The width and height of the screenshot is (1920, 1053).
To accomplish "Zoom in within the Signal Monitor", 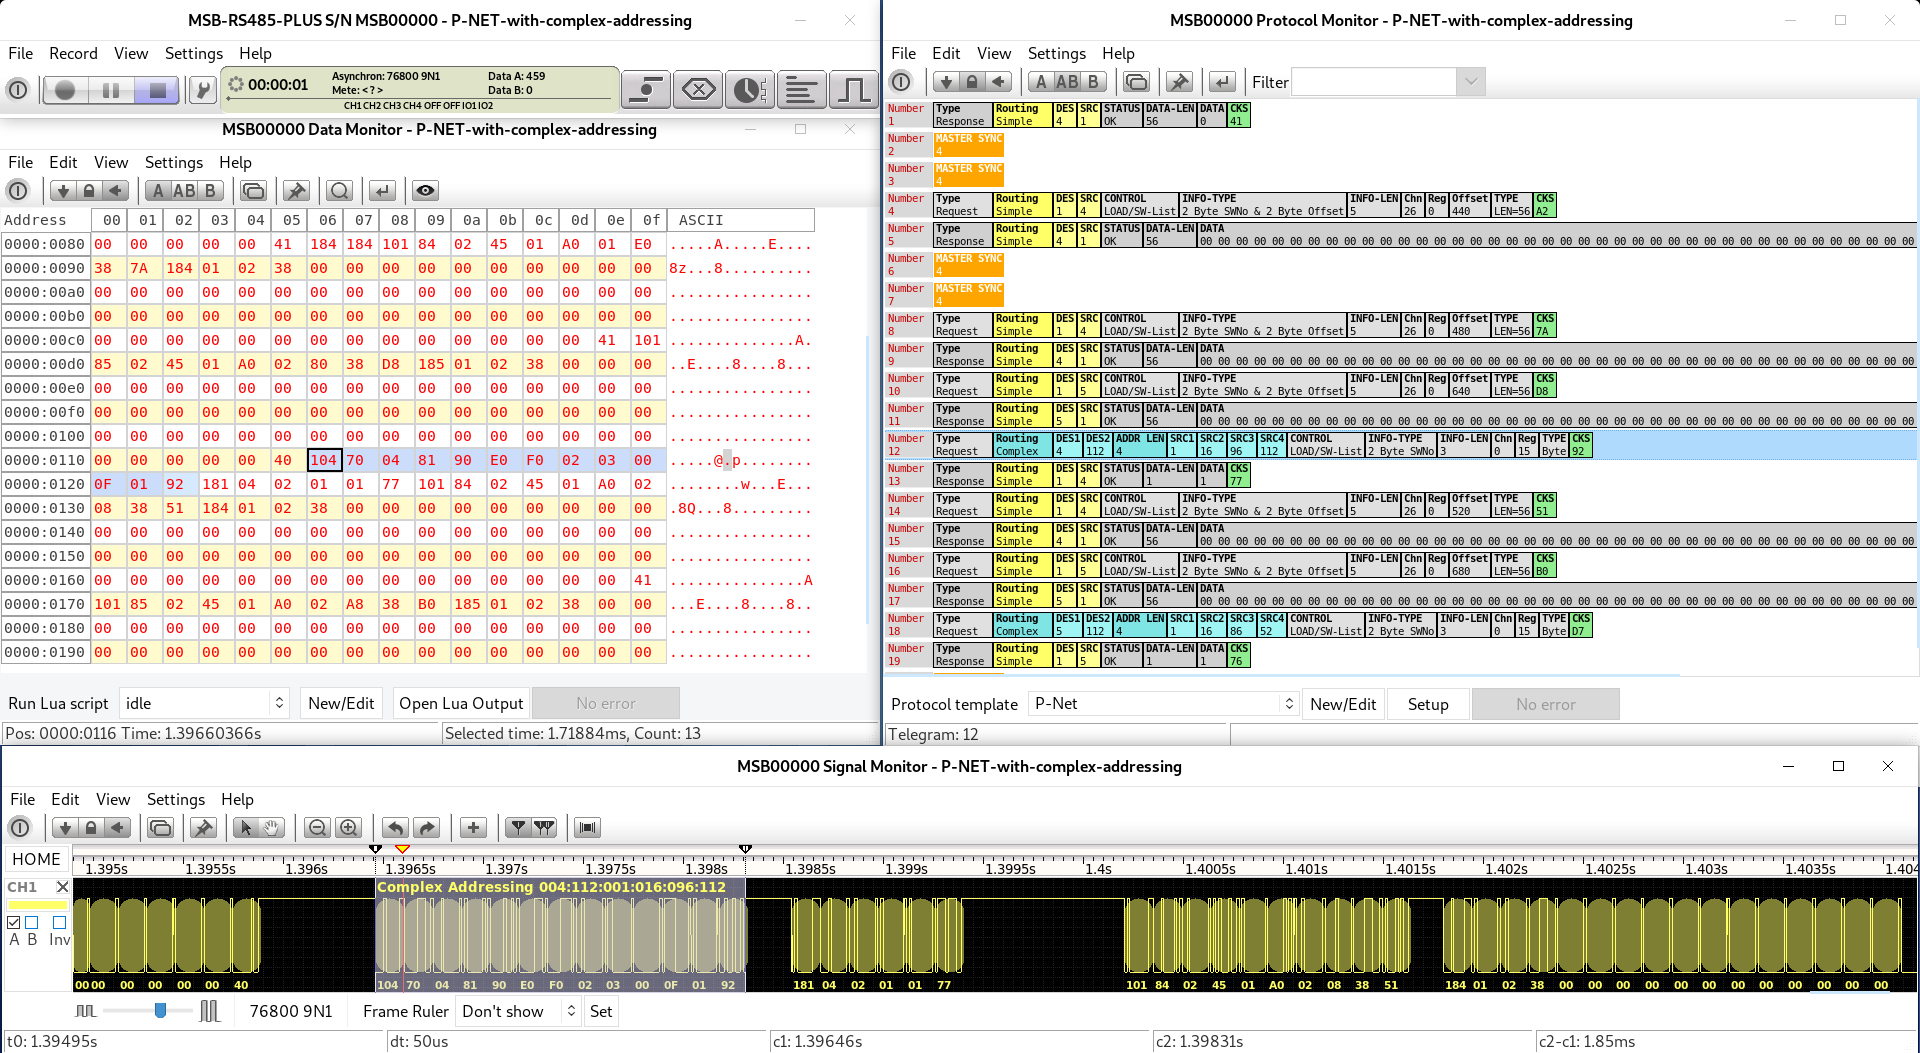I will (x=348, y=828).
